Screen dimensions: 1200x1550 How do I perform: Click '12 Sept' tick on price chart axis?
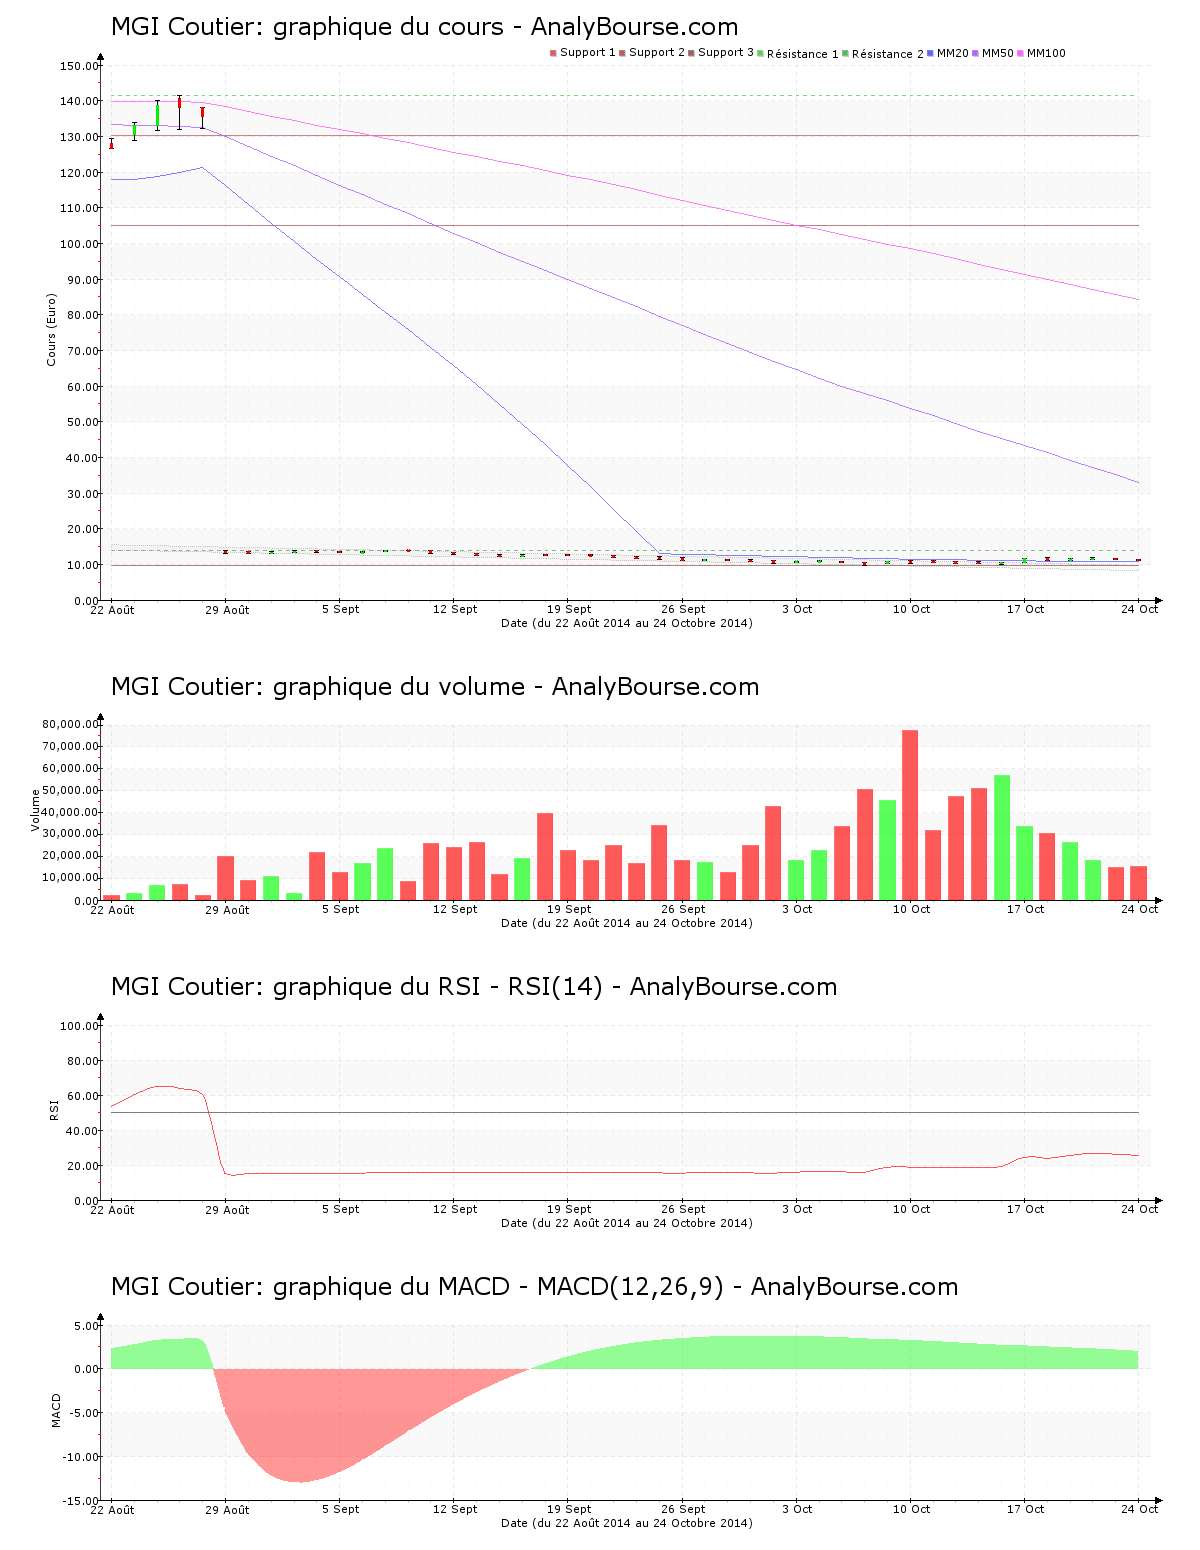pos(455,609)
